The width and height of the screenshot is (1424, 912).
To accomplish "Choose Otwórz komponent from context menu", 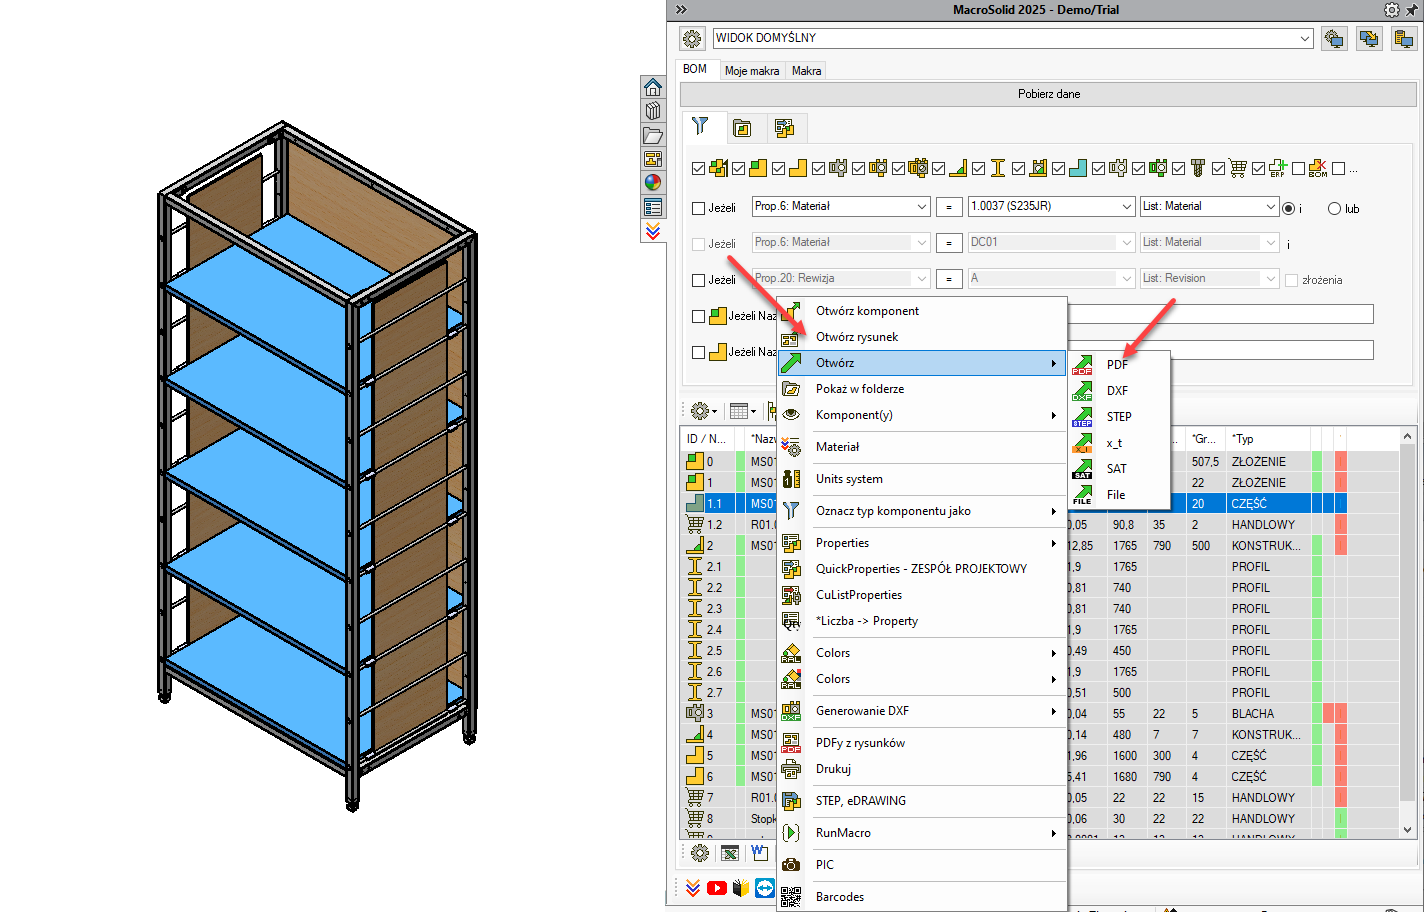I will click(922, 311).
